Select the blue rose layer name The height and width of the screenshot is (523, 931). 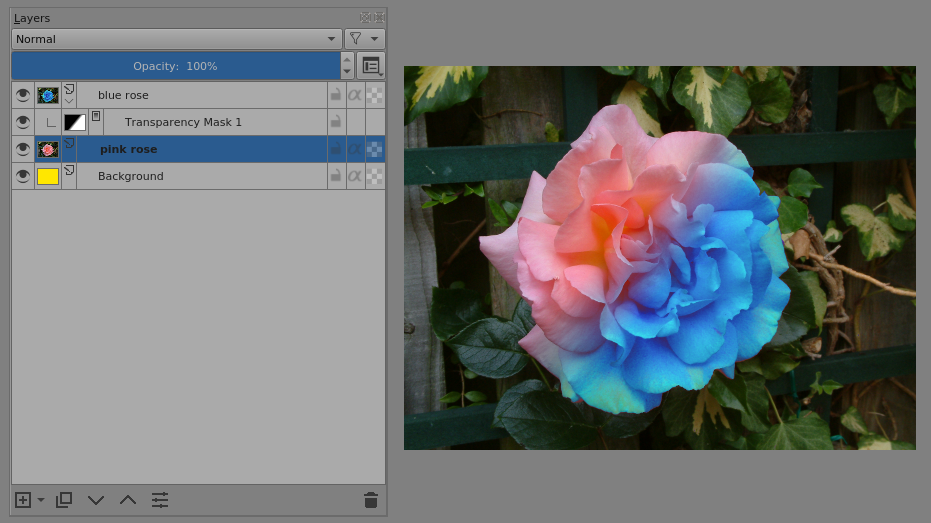(x=123, y=95)
